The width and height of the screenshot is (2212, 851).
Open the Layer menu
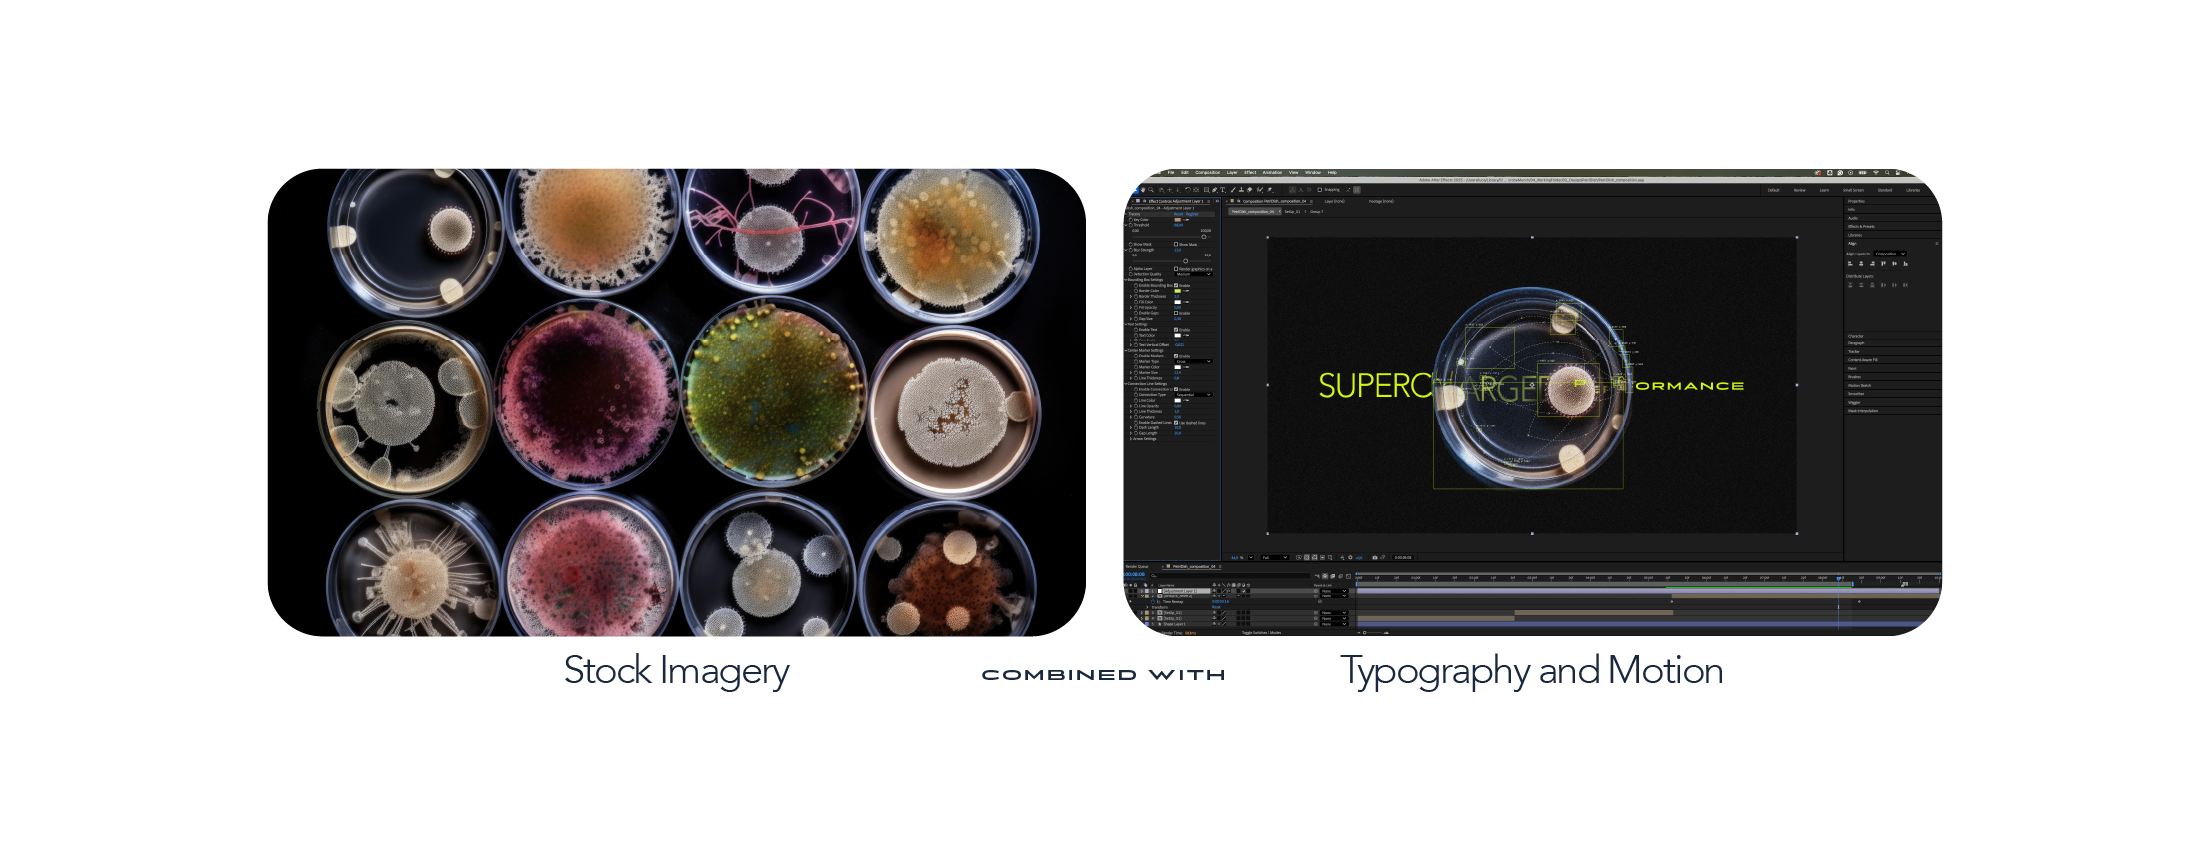(x=1232, y=173)
